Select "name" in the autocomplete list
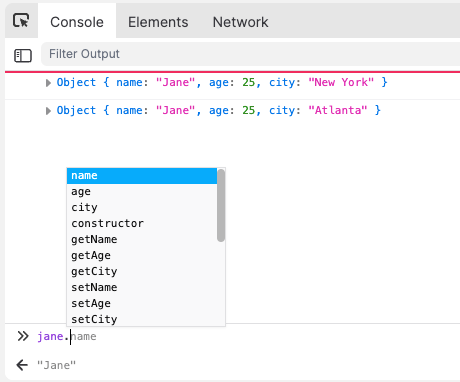The image size is (460, 382). pyautogui.click(x=142, y=176)
